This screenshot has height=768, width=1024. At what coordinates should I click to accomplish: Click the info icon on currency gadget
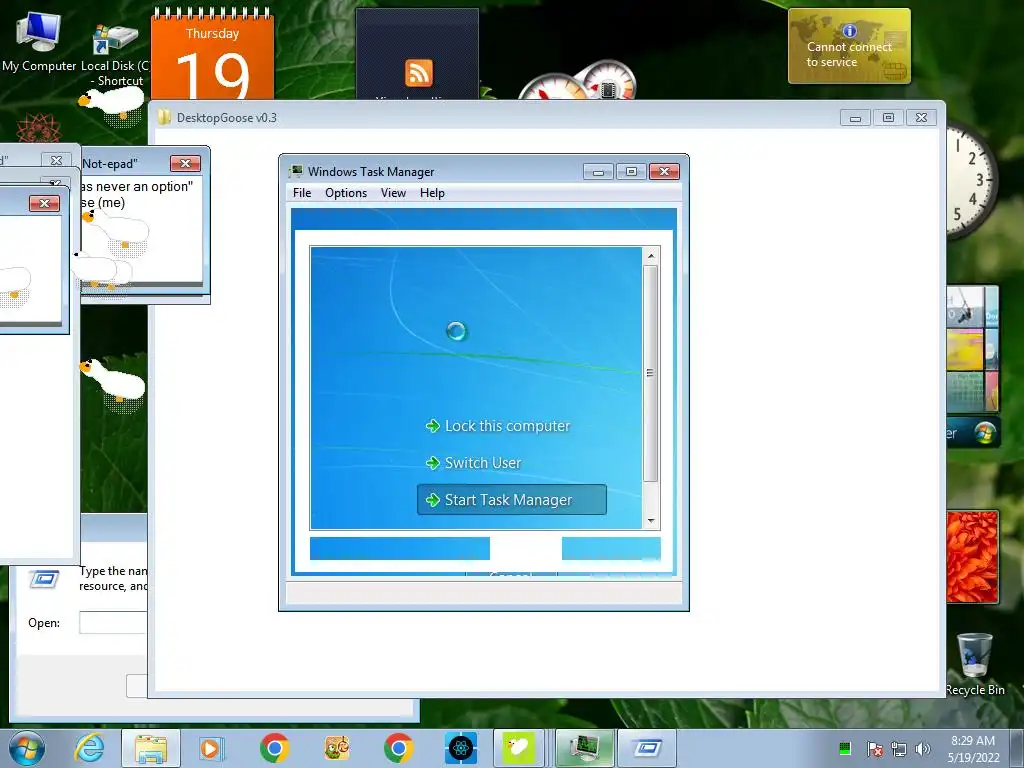[849, 31]
